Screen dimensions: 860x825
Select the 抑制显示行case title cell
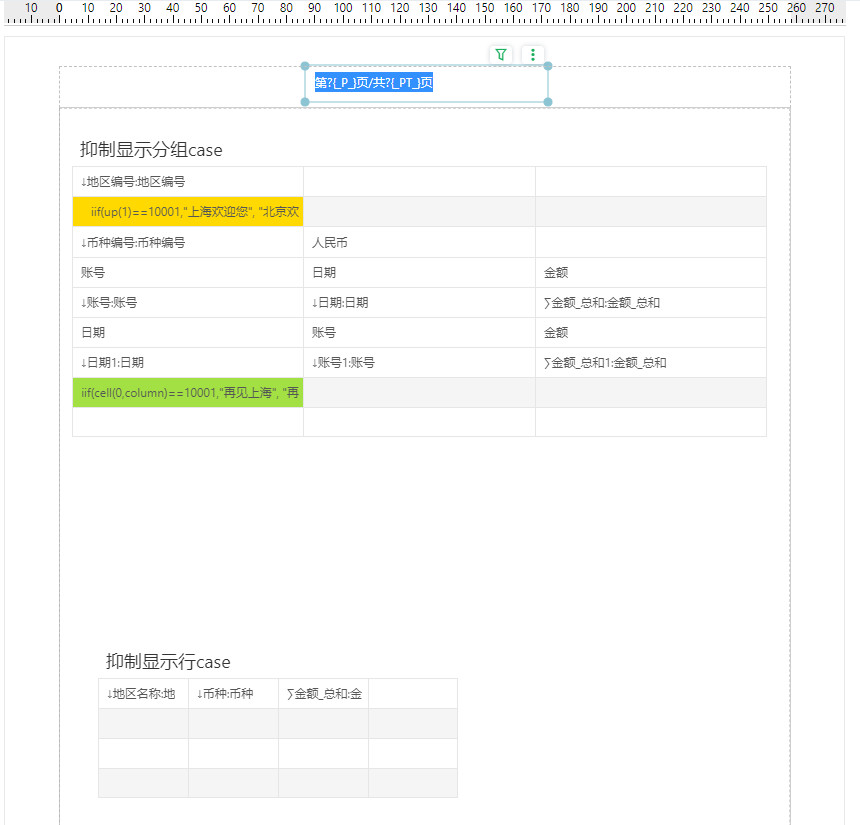click(x=166, y=661)
